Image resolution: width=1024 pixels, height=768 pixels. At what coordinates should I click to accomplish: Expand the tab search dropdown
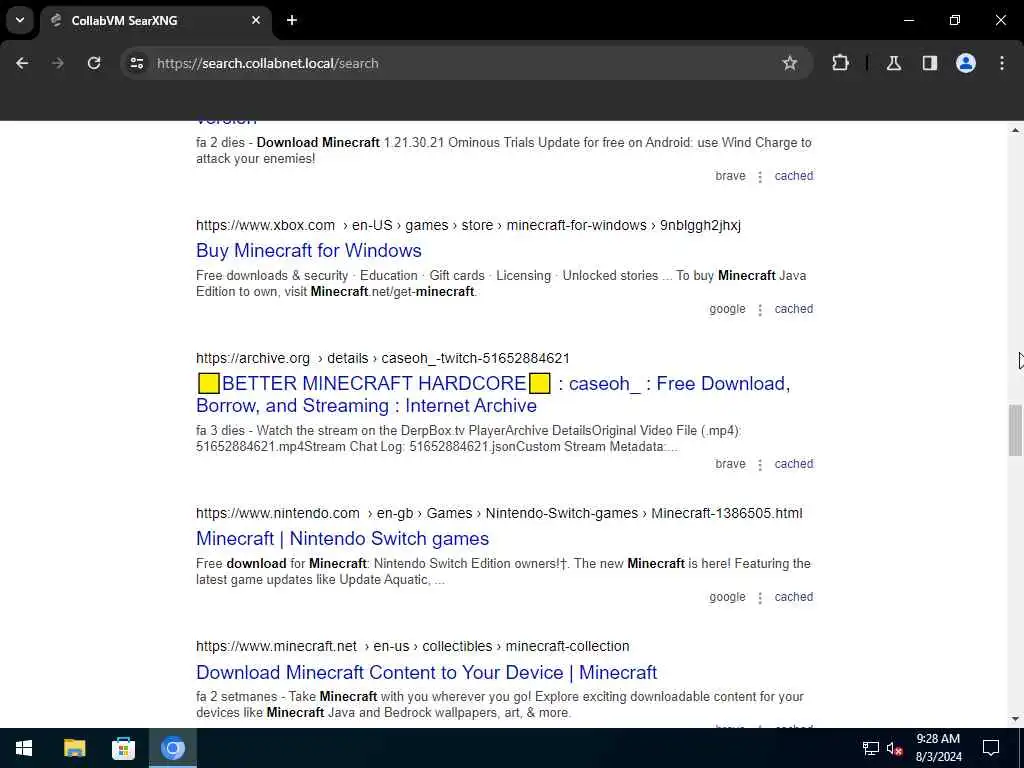click(20, 20)
